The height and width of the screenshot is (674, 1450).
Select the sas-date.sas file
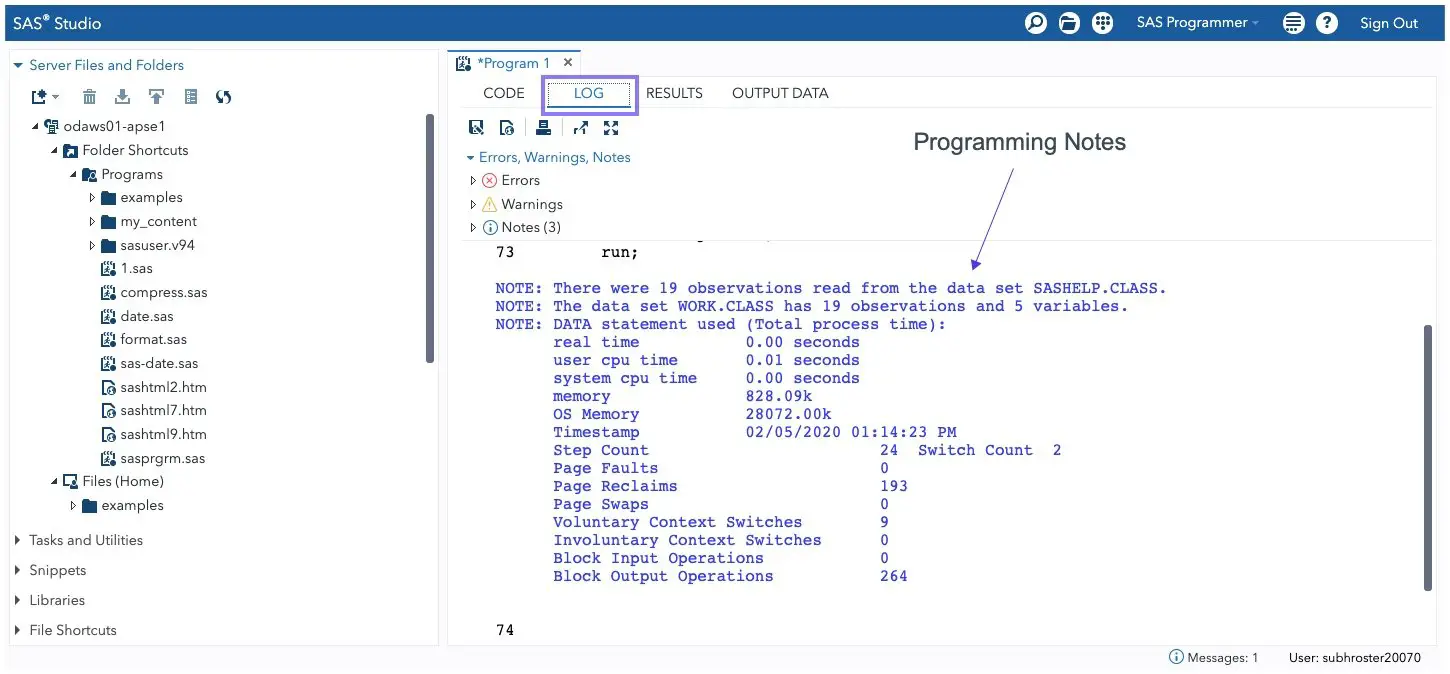[x=150, y=364]
